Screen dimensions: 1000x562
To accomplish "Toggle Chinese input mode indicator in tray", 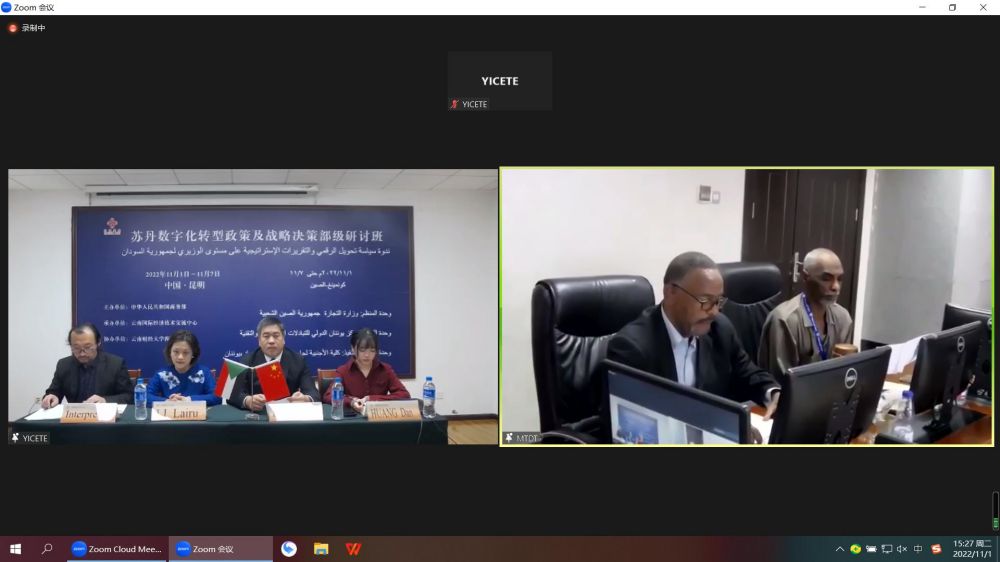I will point(918,549).
